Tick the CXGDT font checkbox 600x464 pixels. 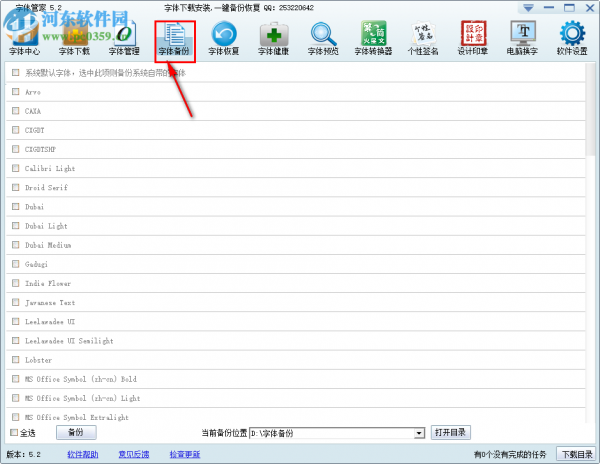(x=15, y=130)
